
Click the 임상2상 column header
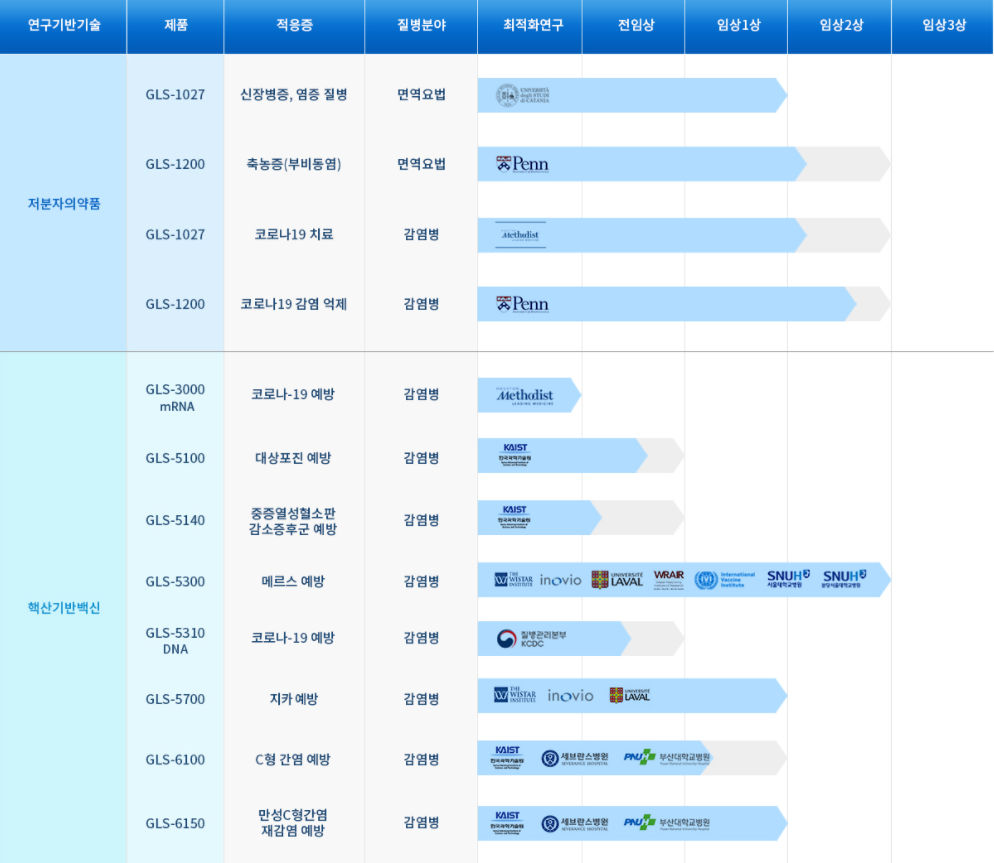[x=841, y=25]
